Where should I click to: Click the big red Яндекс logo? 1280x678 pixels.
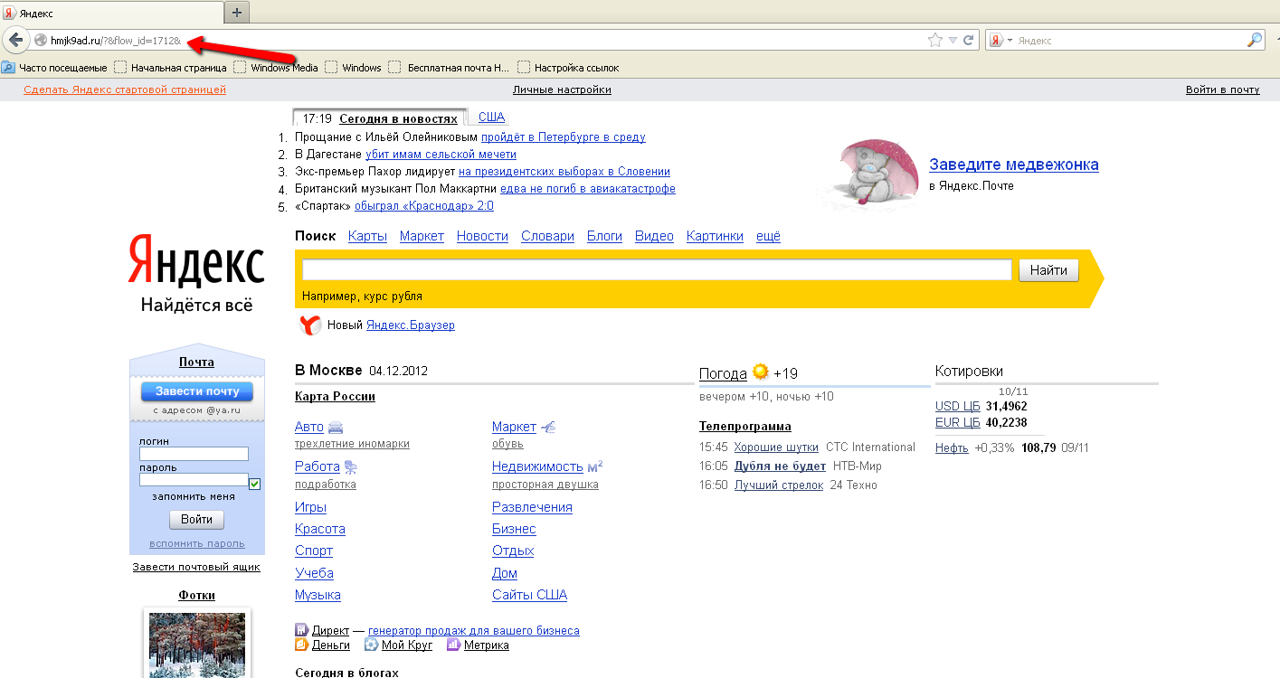pos(196,260)
